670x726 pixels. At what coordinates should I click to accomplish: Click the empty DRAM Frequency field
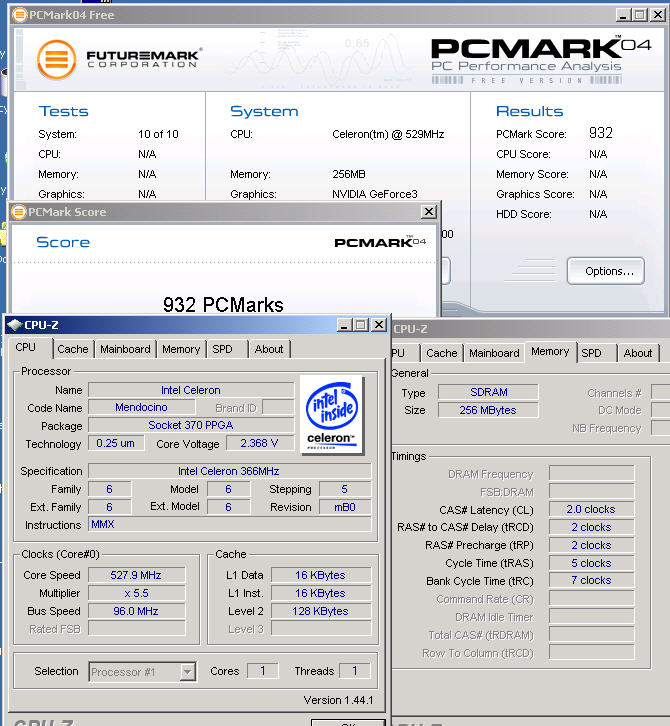[591, 474]
